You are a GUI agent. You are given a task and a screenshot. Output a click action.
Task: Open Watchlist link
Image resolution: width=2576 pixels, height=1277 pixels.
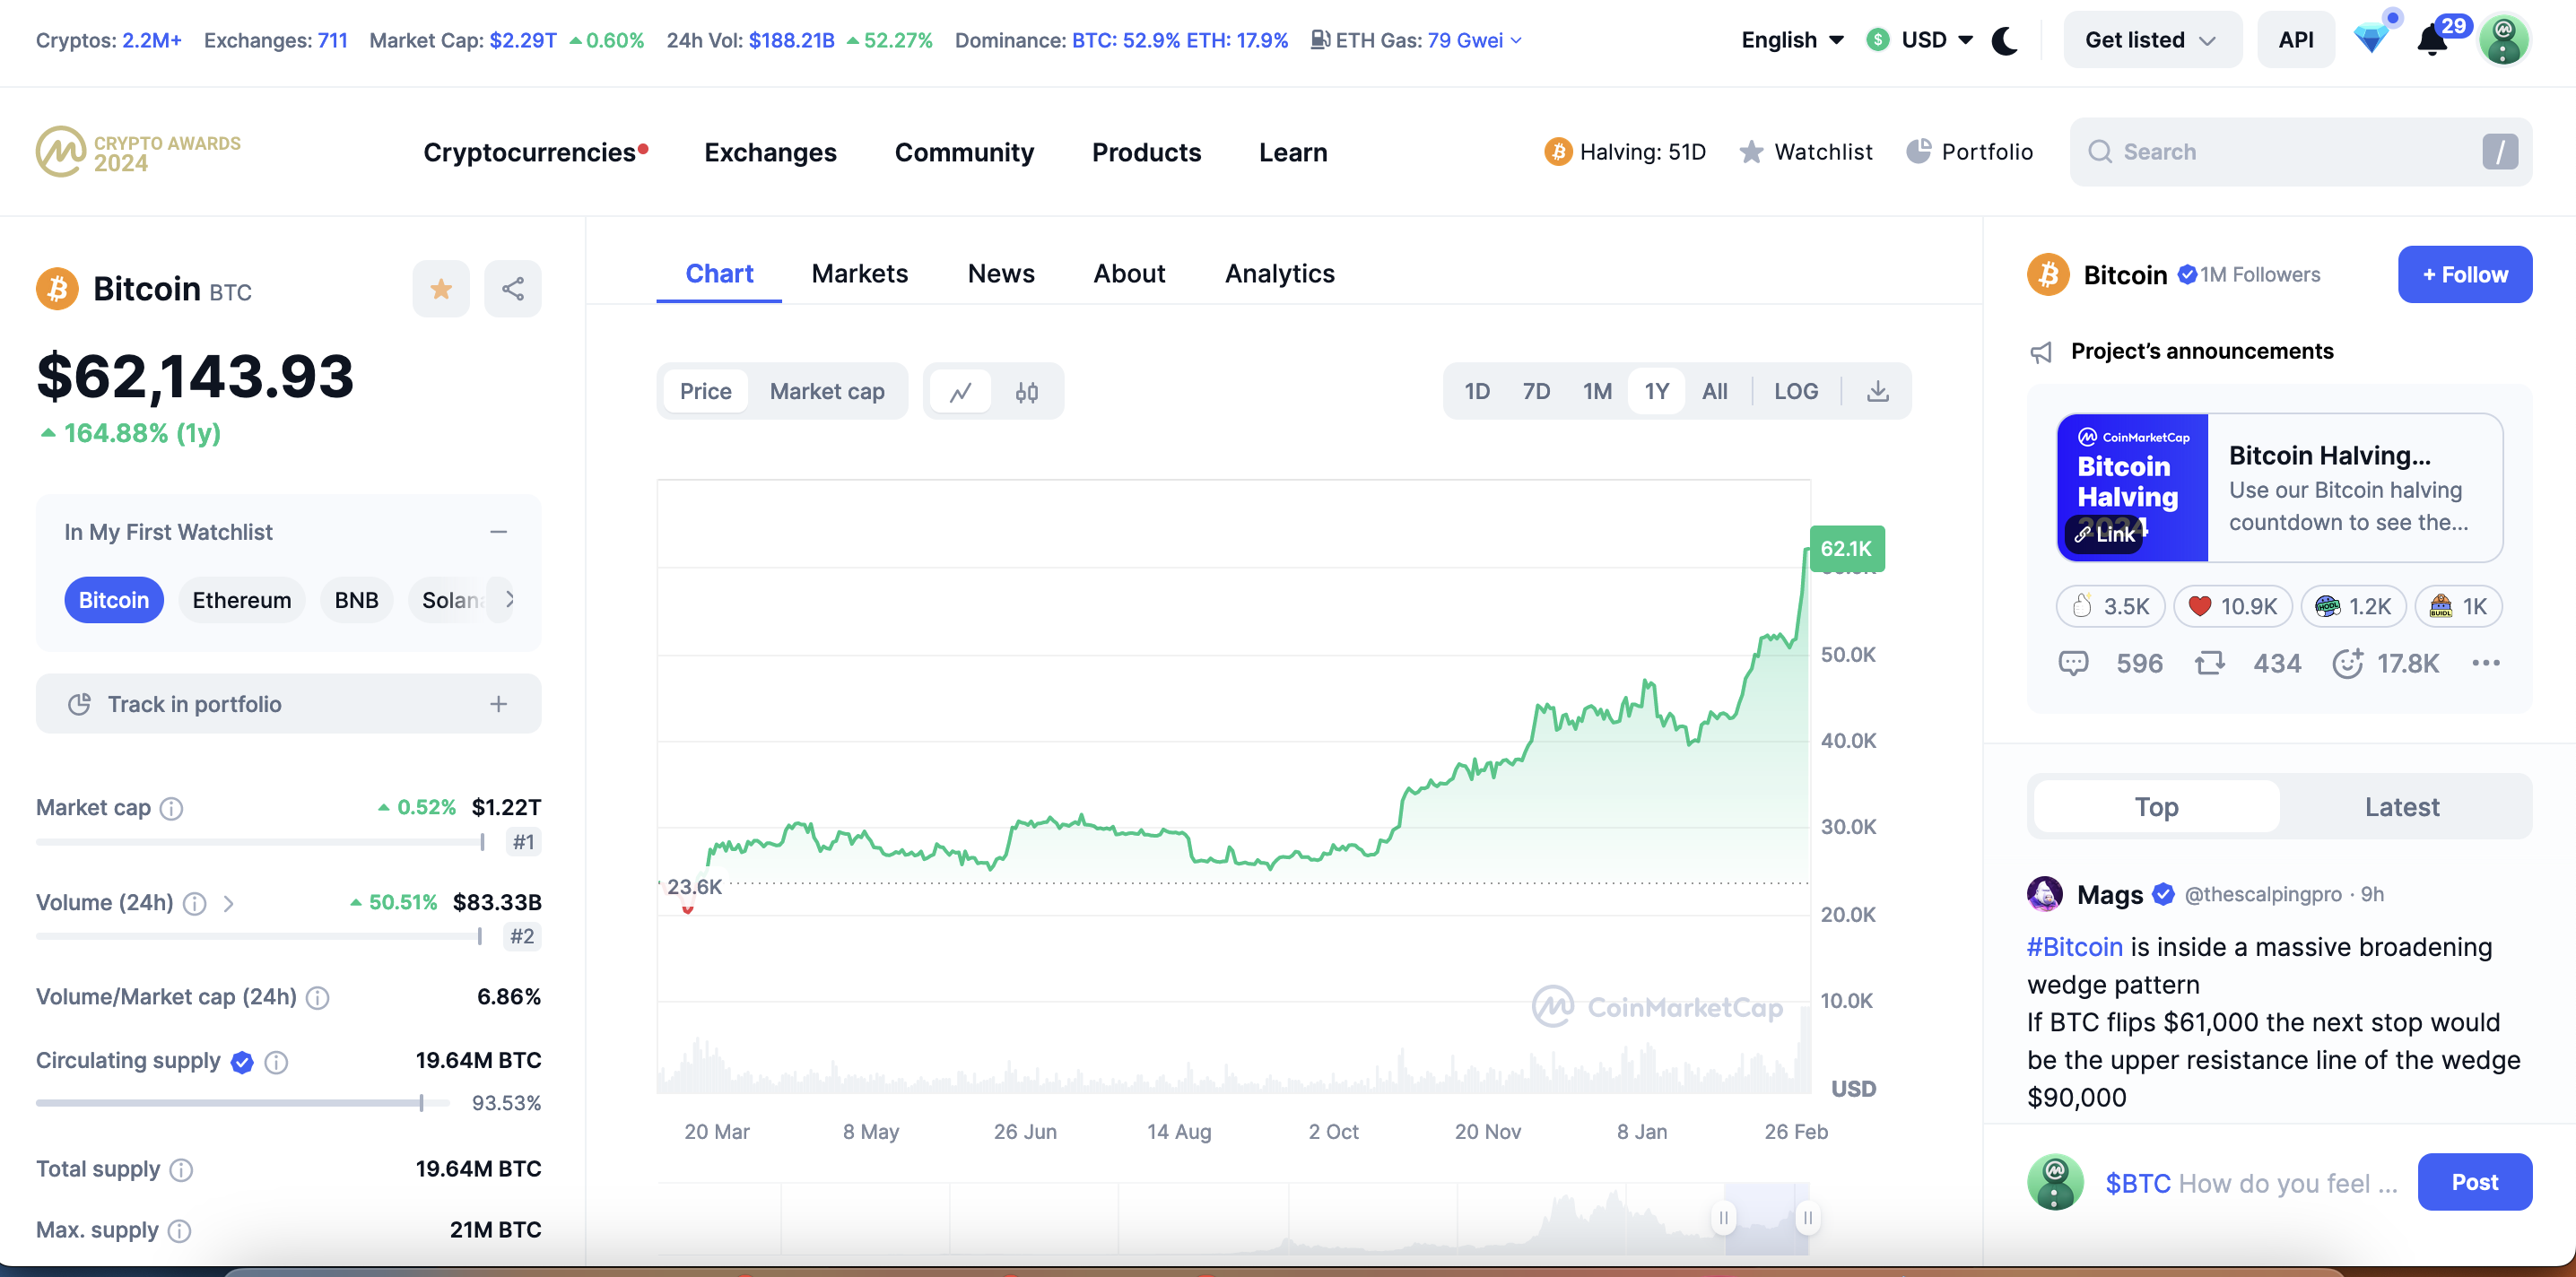pyautogui.click(x=1805, y=152)
